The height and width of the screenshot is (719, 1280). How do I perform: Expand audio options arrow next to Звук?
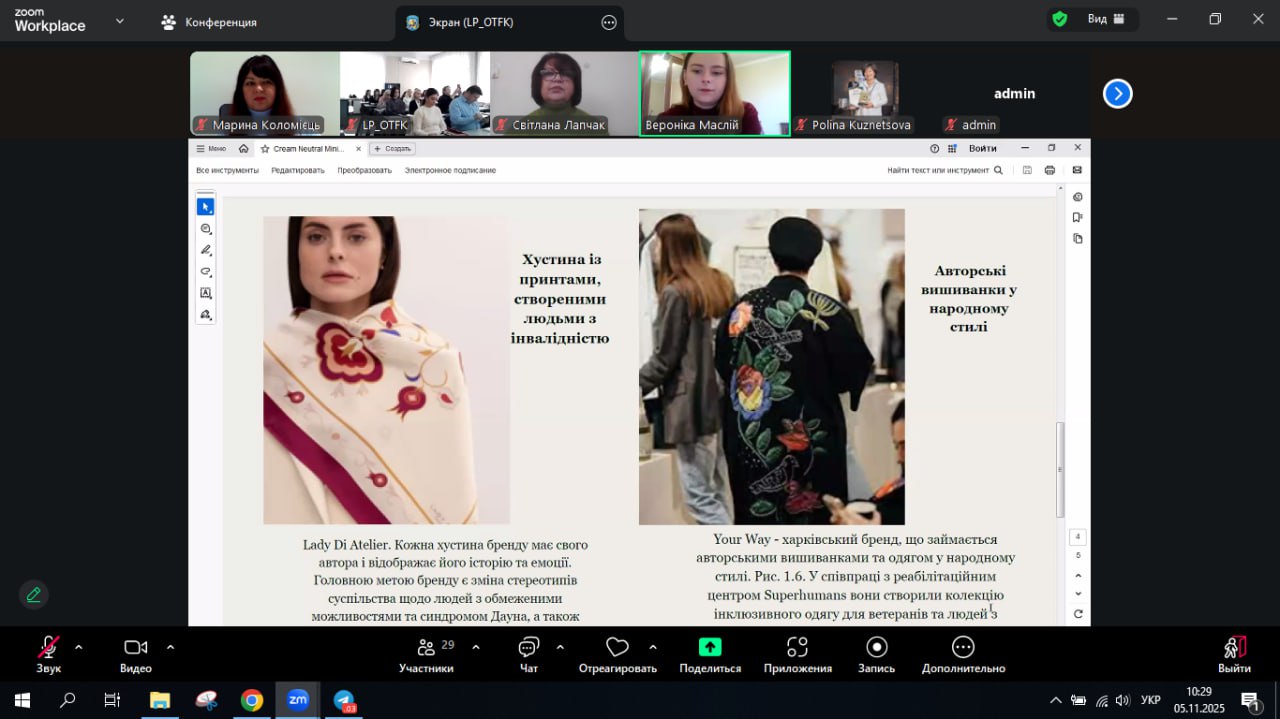coord(79,647)
